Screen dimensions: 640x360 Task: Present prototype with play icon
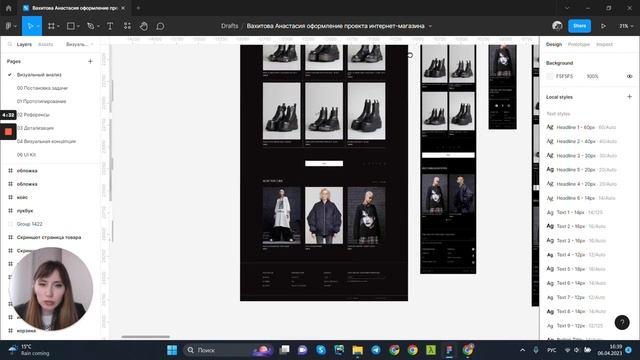(603, 26)
